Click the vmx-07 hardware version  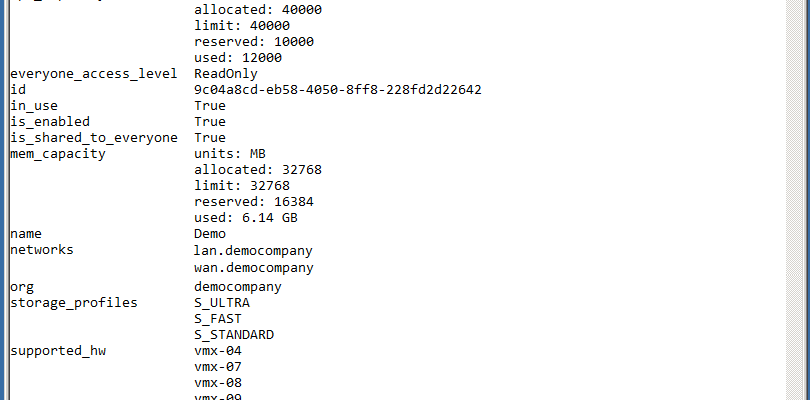(218, 367)
